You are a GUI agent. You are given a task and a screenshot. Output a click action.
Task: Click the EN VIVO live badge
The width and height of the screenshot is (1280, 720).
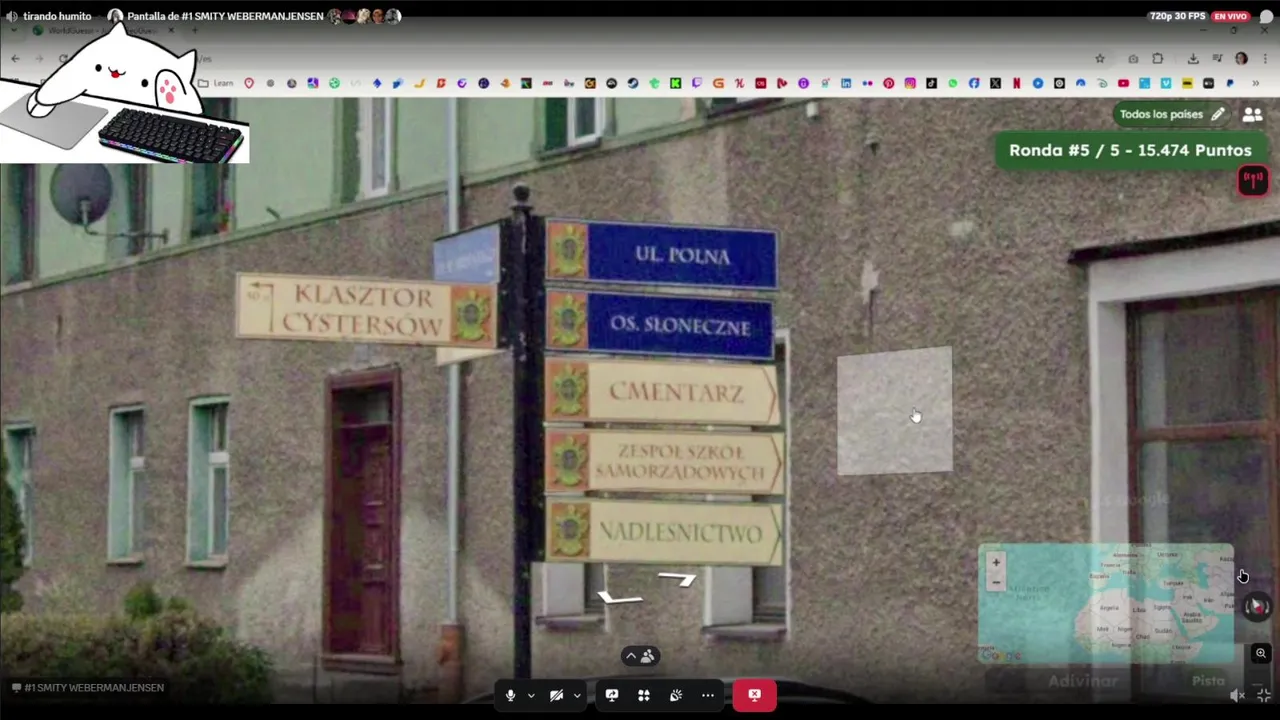(1230, 16)
